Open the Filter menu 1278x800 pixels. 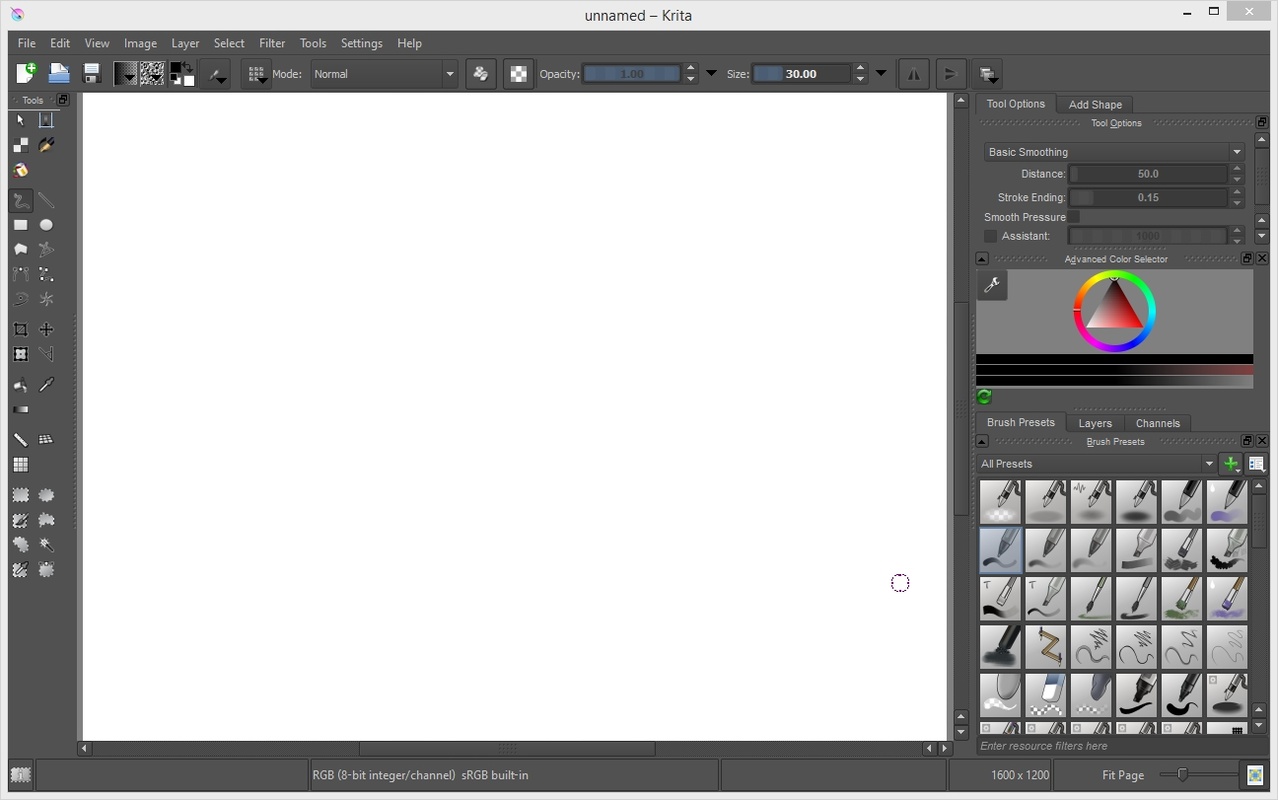click(x=272, y=44)
